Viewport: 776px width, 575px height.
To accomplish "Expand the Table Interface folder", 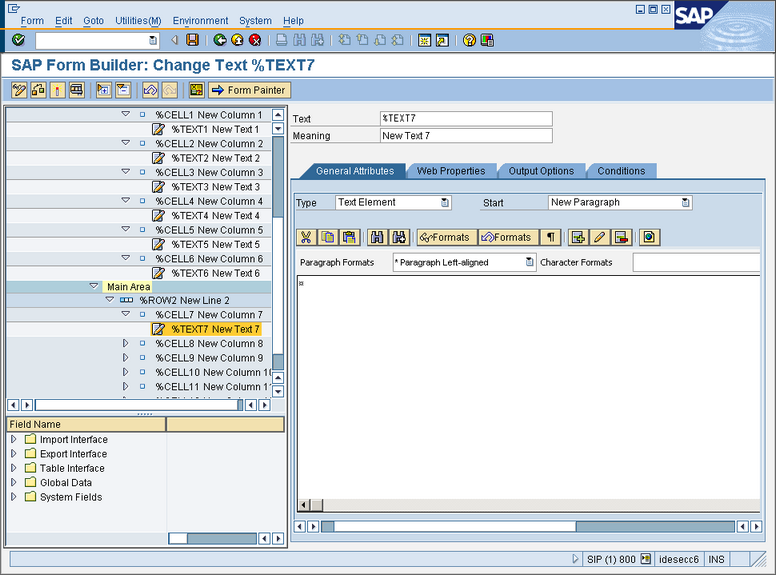I will coord(13,468).
